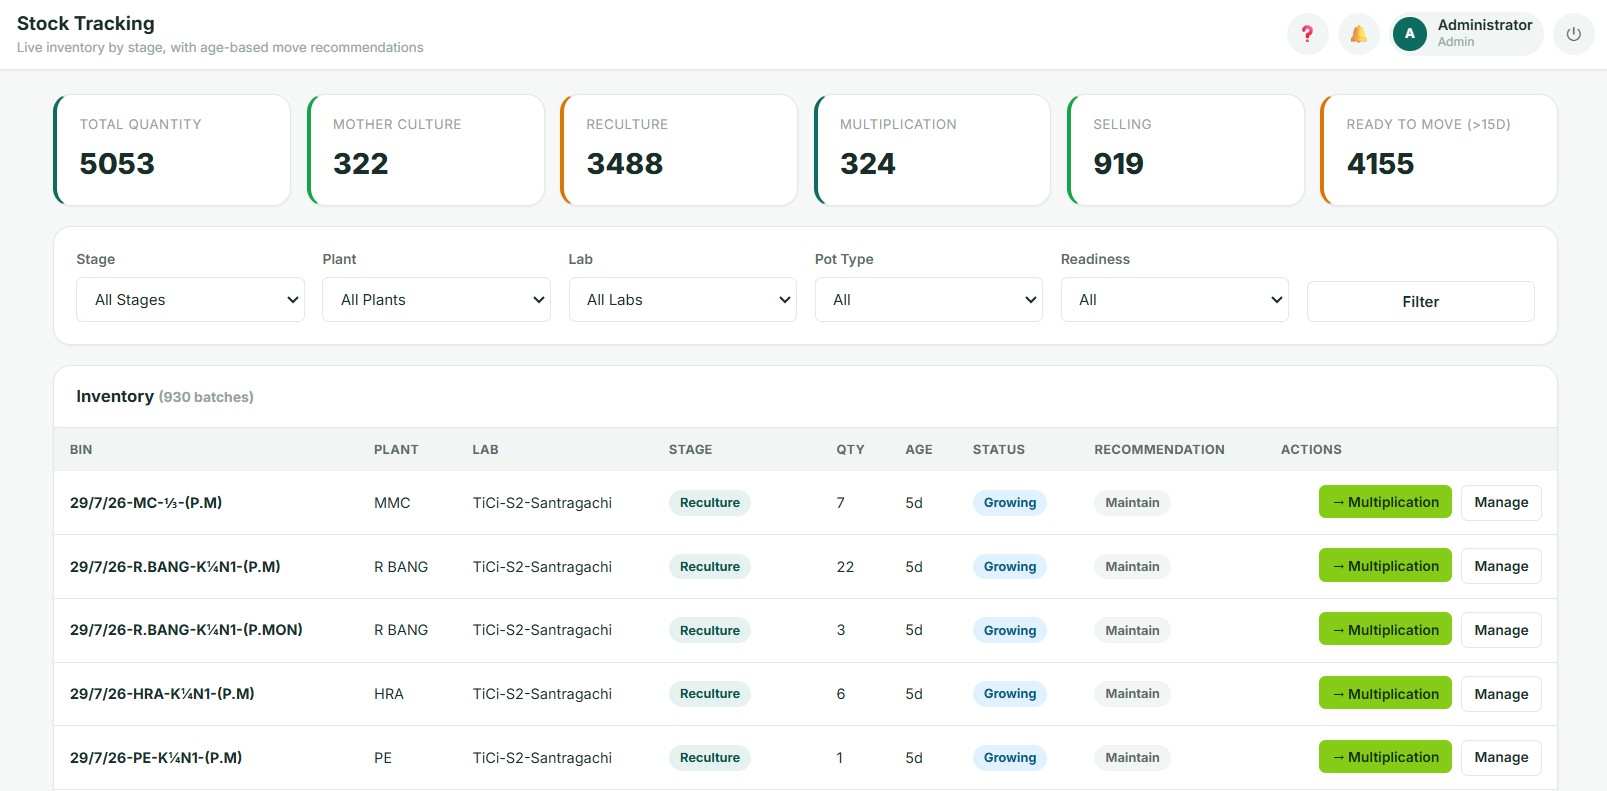Open the Administrator profile chip
Viewport: 1607px width, 791px height.
[1466, 34]
